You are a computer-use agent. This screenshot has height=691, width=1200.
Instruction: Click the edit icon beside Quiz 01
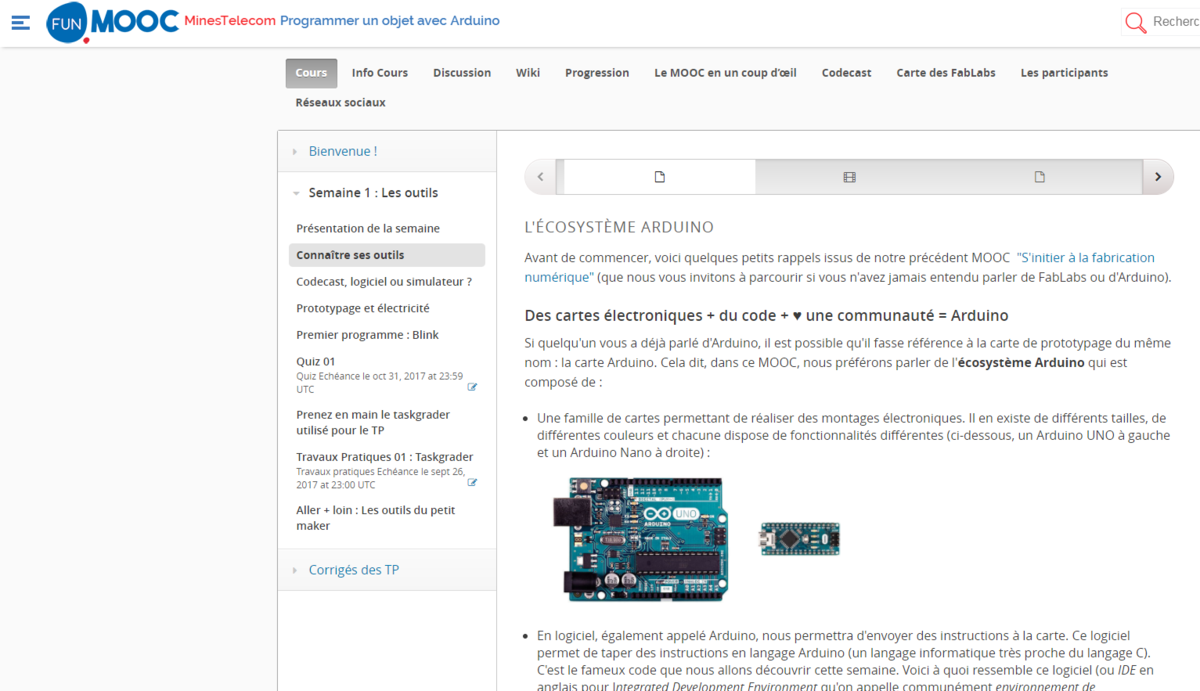click(x=472, y=387)
